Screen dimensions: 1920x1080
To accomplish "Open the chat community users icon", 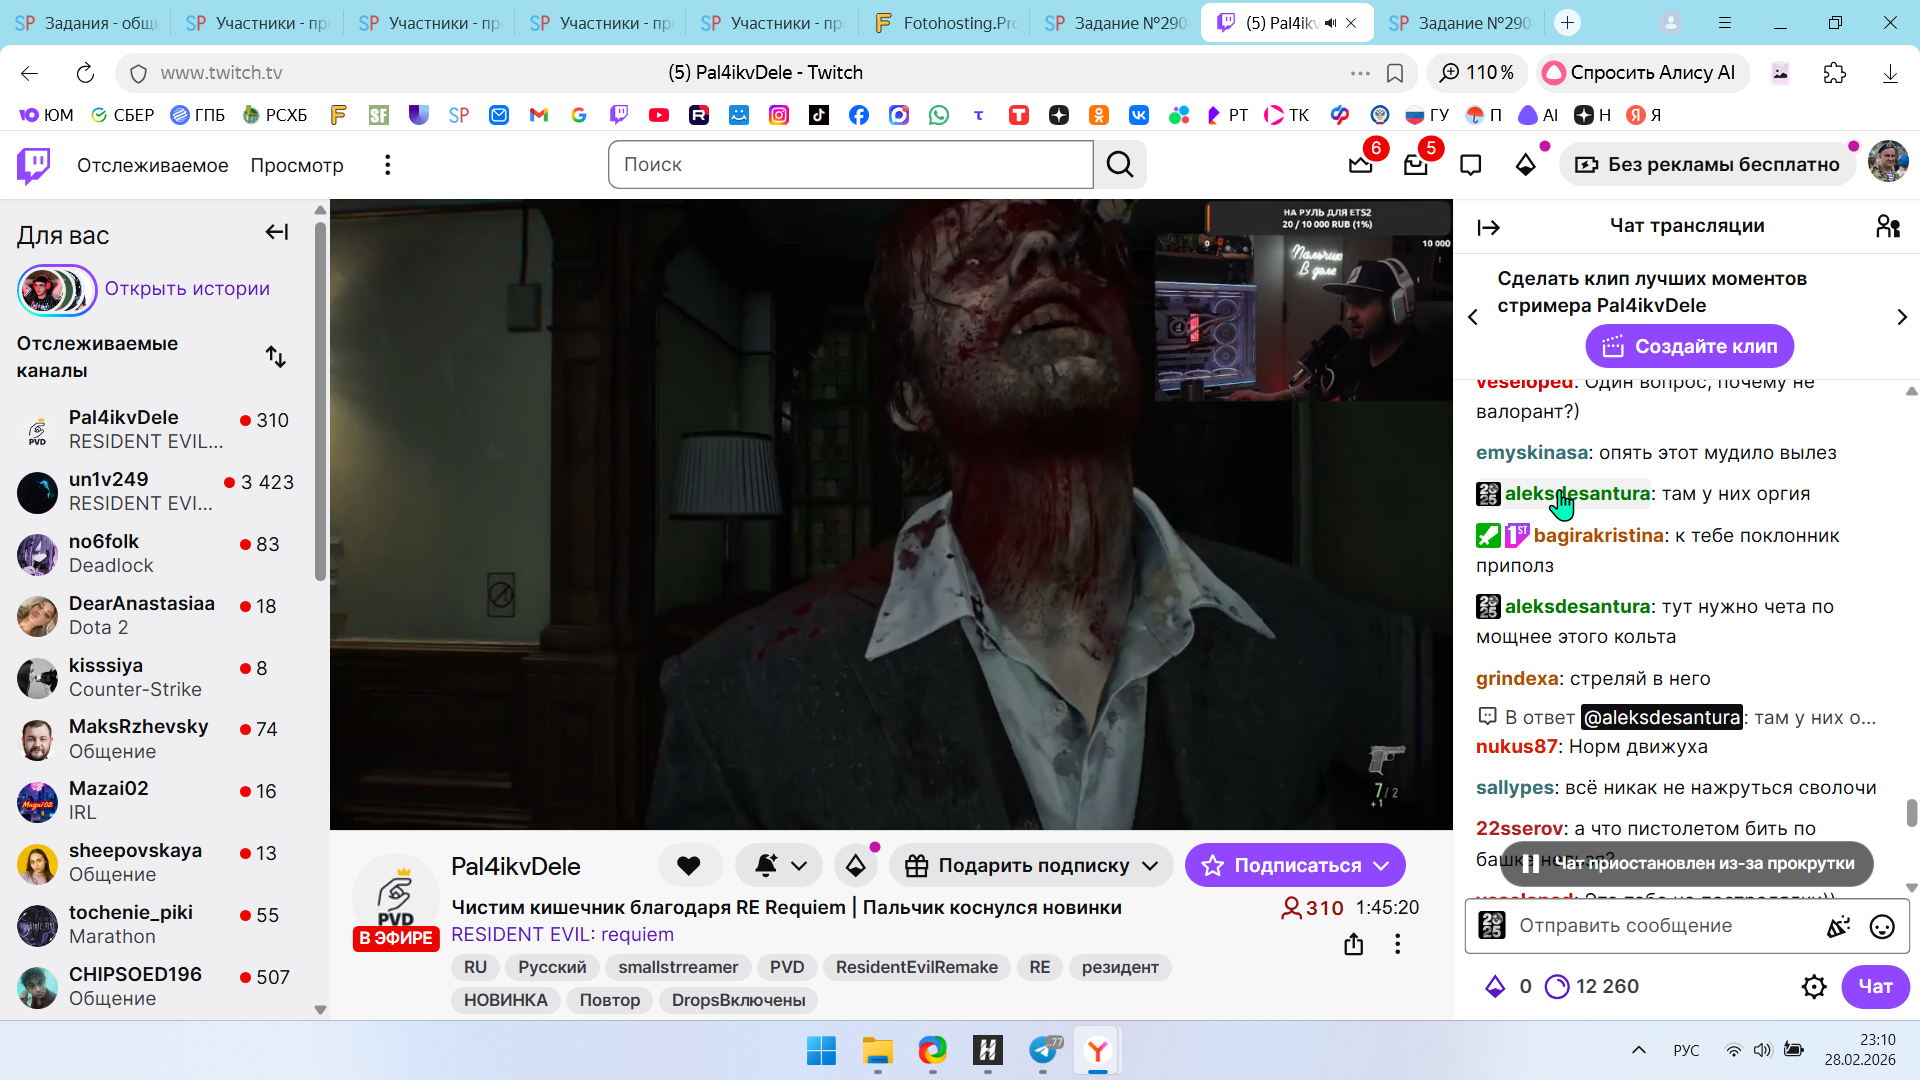I will coord(1887,227).
